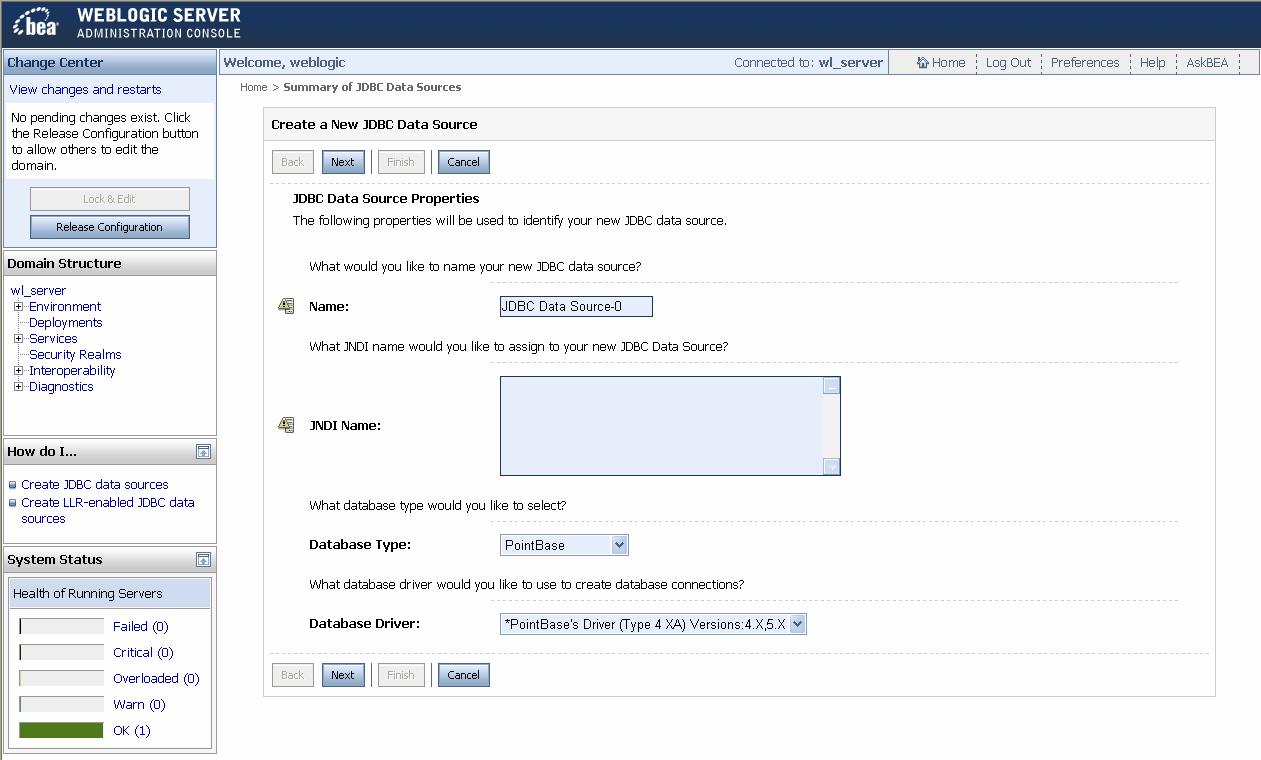
Task: Click Summary of JDBC Data Sources breadcrumb
Action: [372, 87]
